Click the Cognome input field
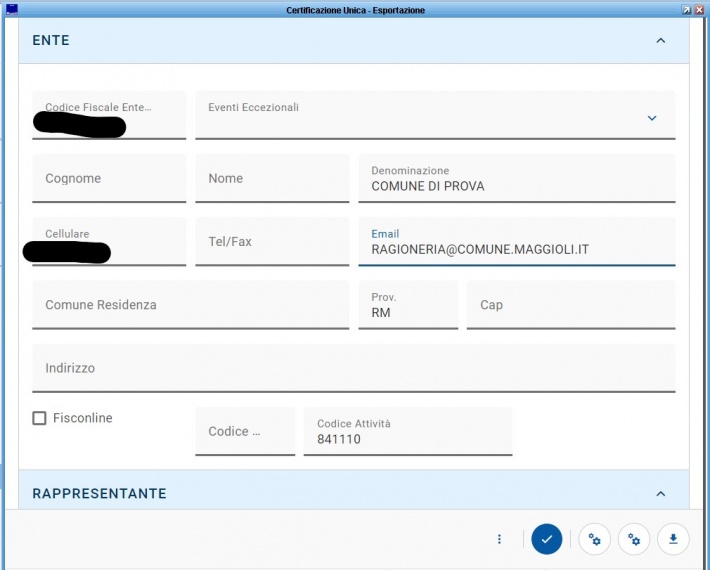710x570 pixels. pyautogui.click(x=109, y=179)
